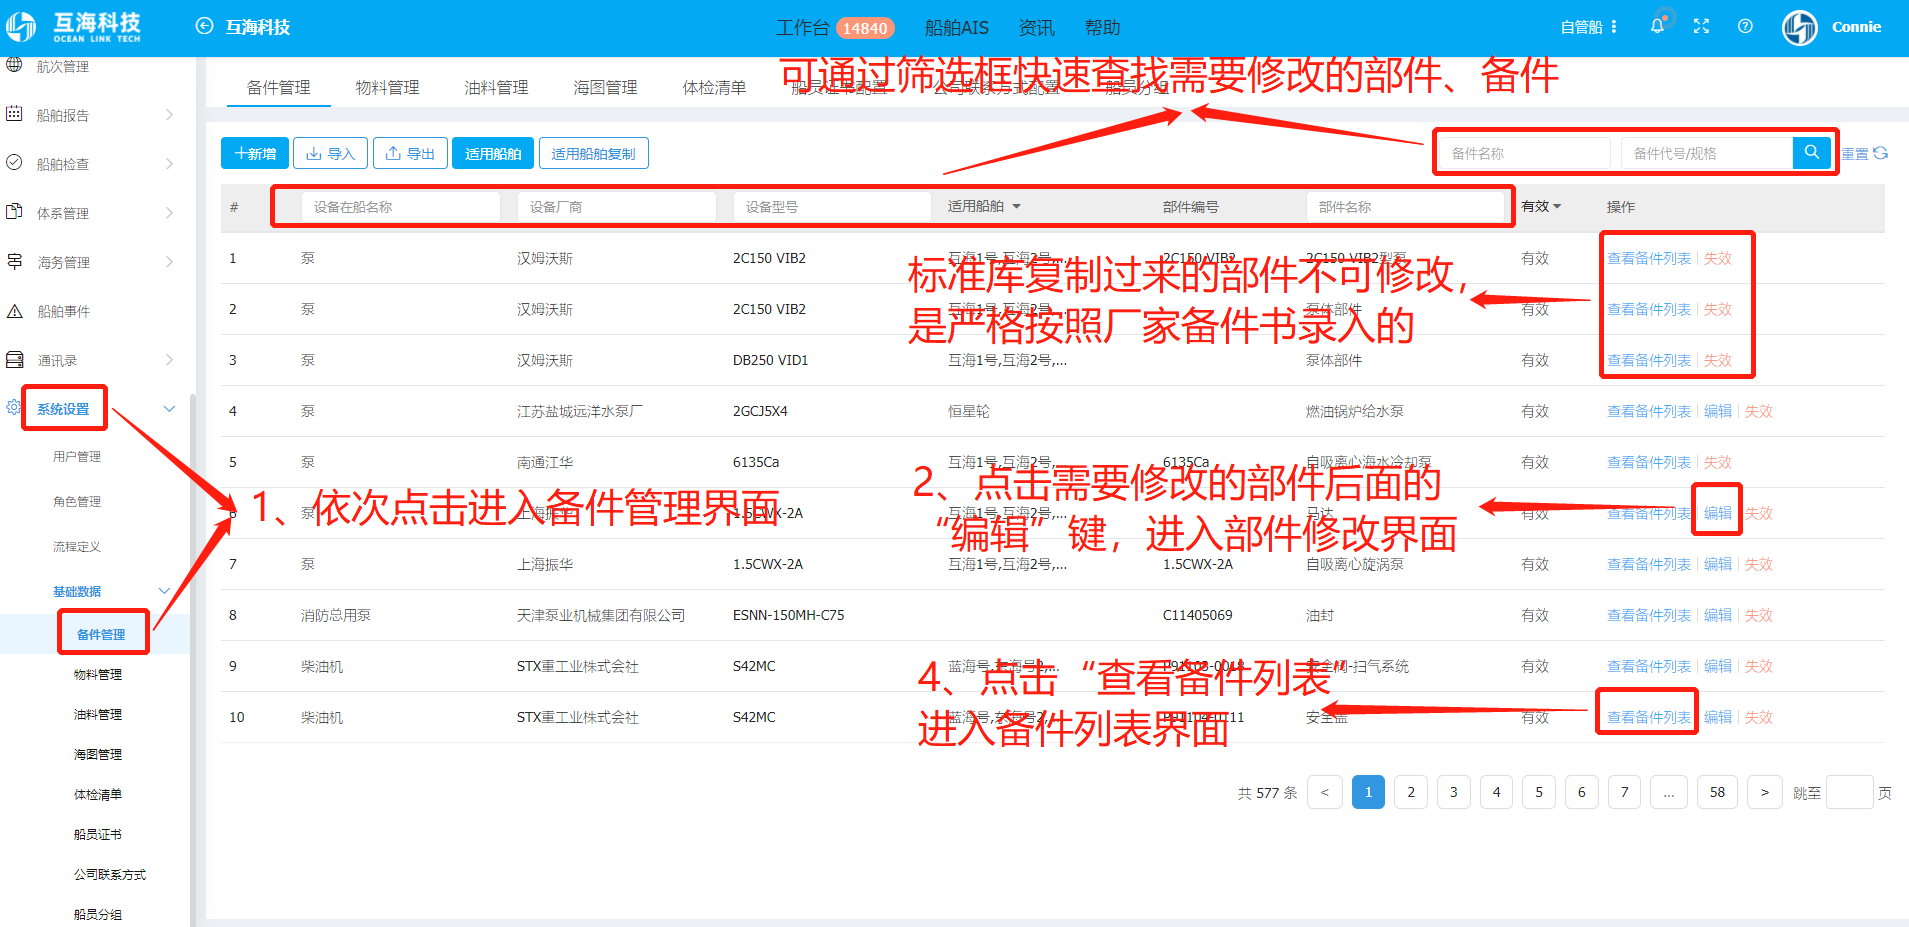Image resolution: width=1909 pixels, height=927 pixels.
Task: Open 资讯 in the top menu
Action: tap(1037, 28)
